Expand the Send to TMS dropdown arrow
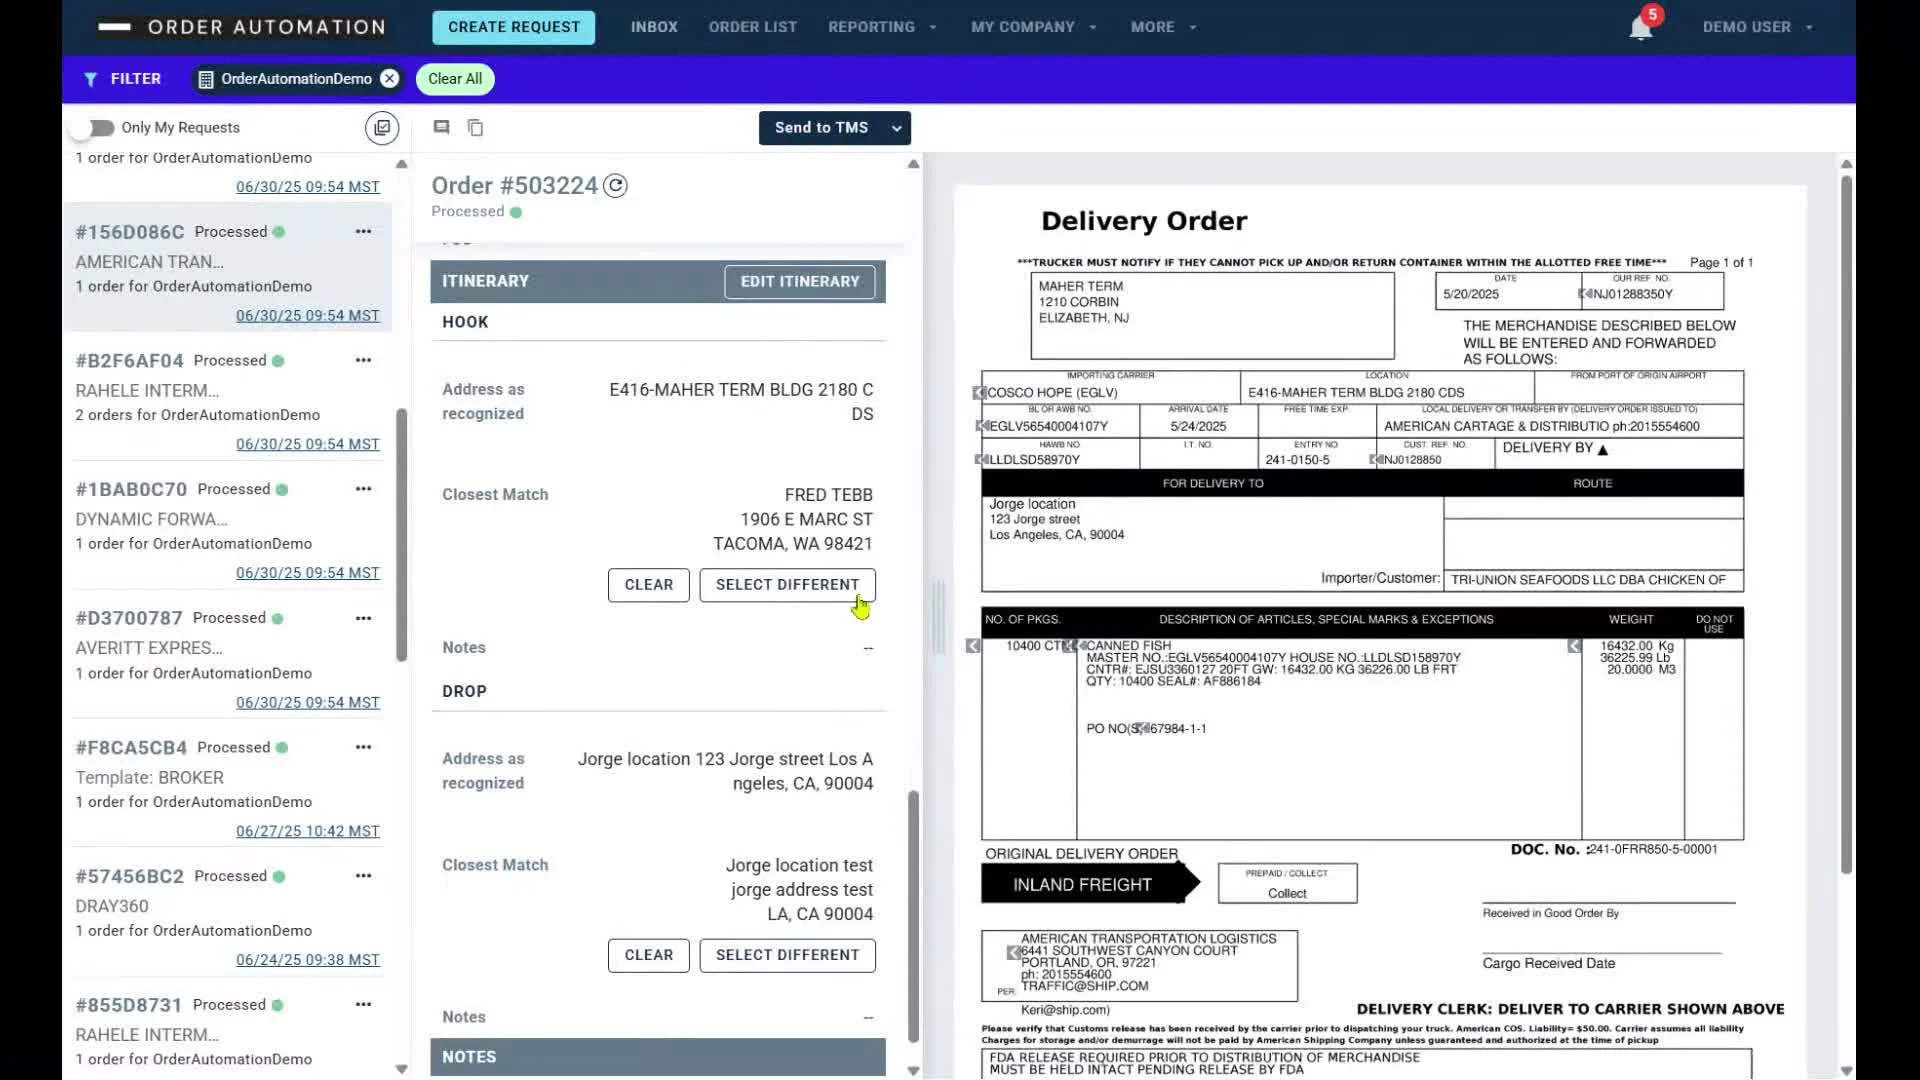Image resolution: width=1920 pixels, height=1080 pixels. (897, 128)
